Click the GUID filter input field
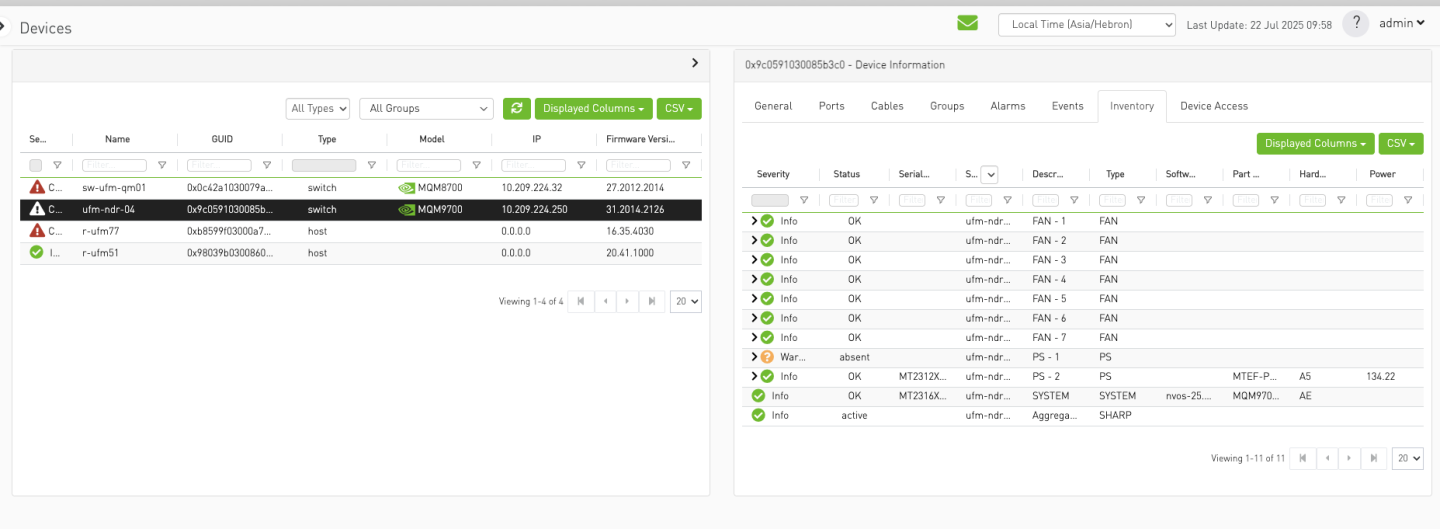1440x529 pixels. point(220,165)
